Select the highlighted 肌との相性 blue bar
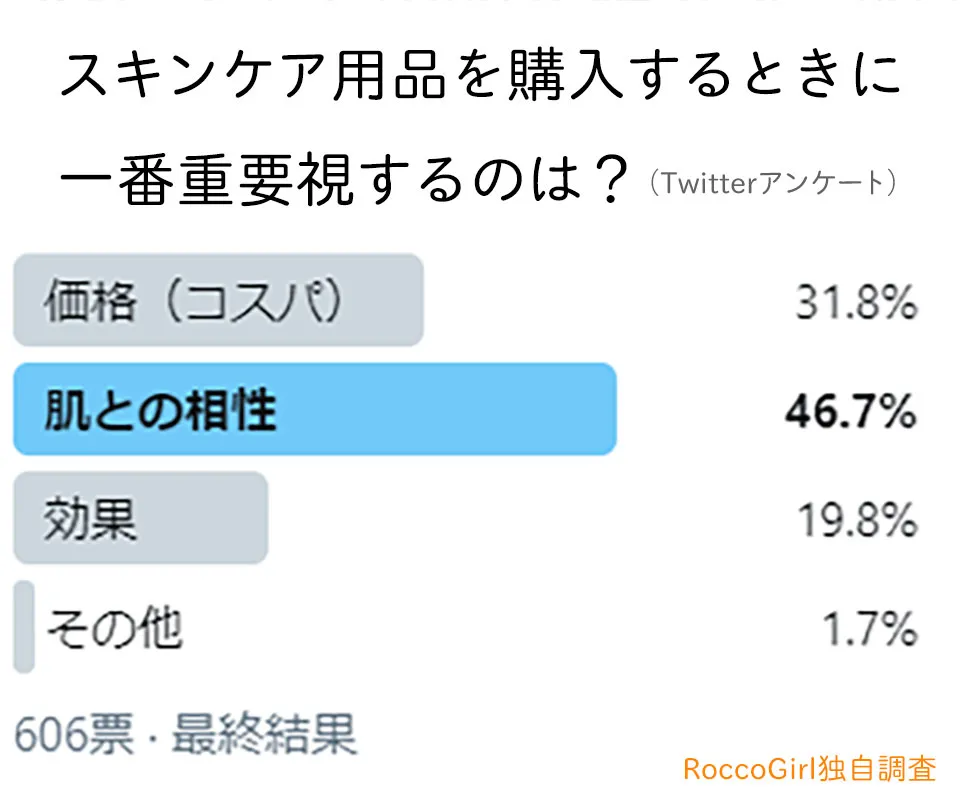960x798 pixels. pyautogui.click(x=314, y=409)
